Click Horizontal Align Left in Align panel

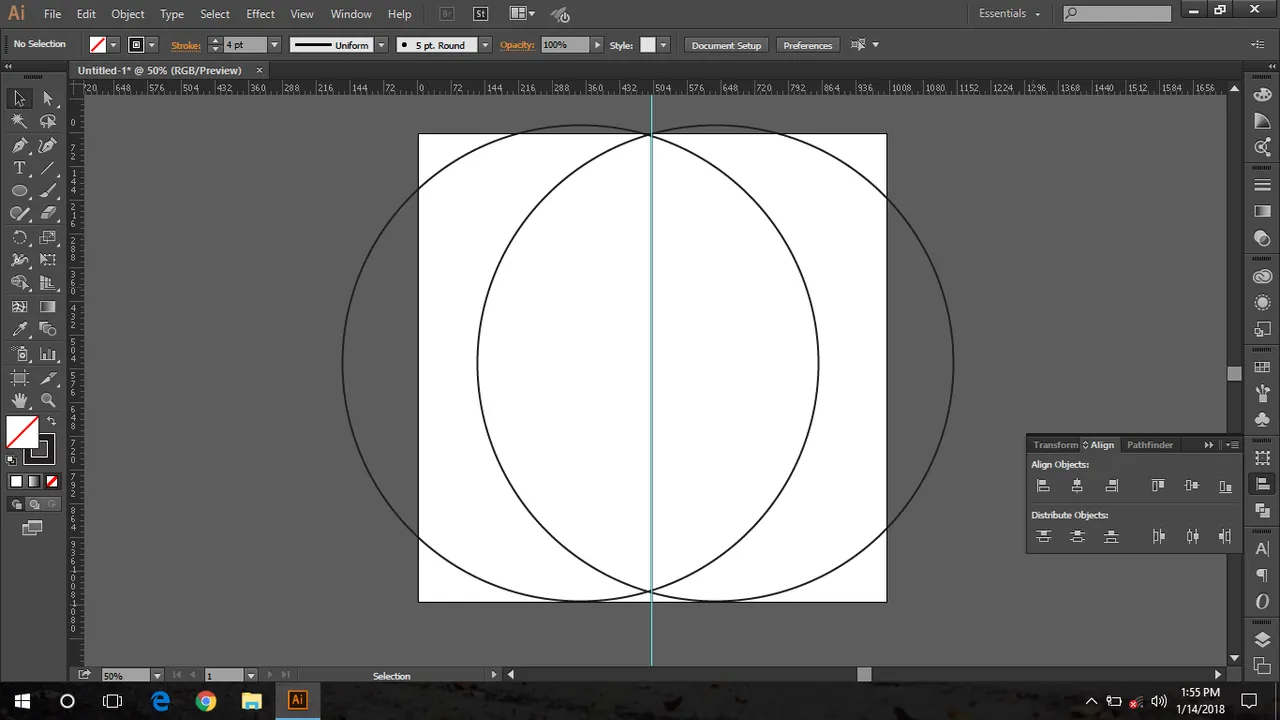[1043, 486]
